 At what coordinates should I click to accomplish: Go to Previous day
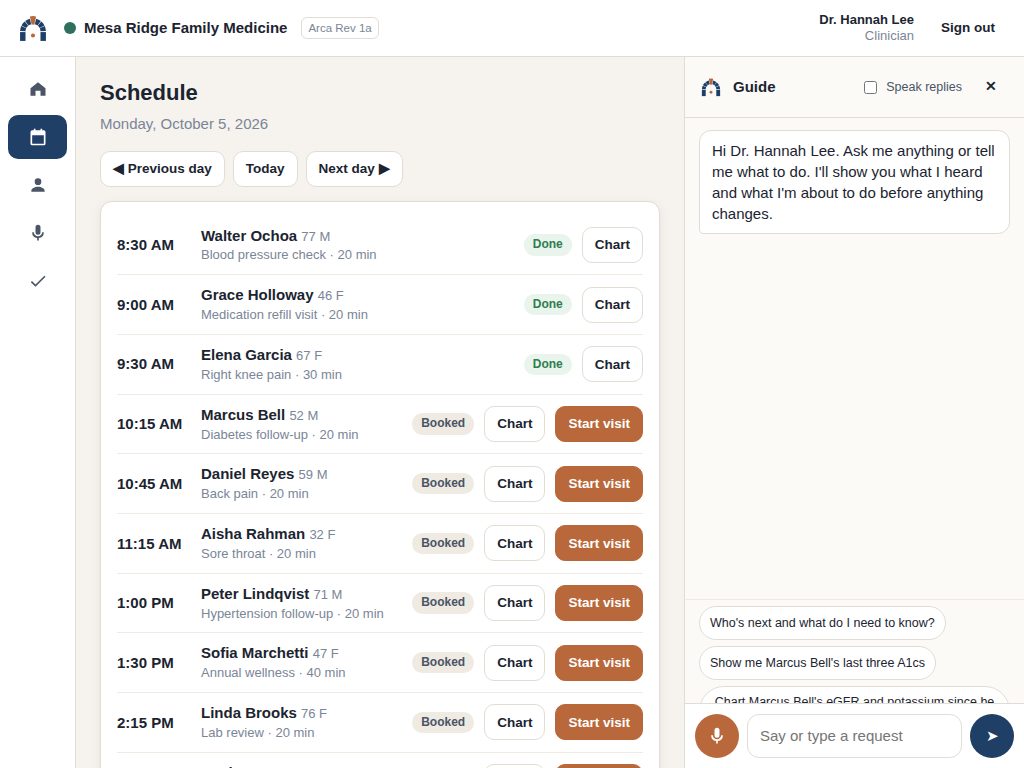[x=163, y=169]
